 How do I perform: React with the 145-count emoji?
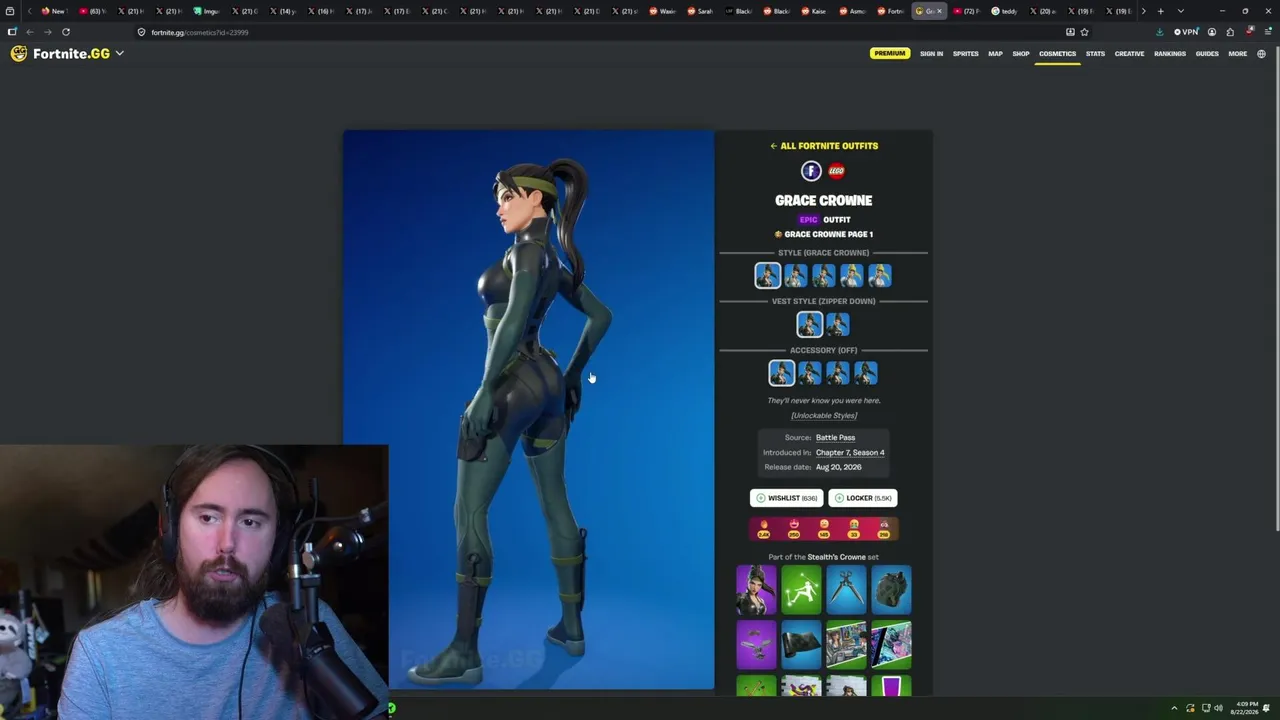(824, 528)
